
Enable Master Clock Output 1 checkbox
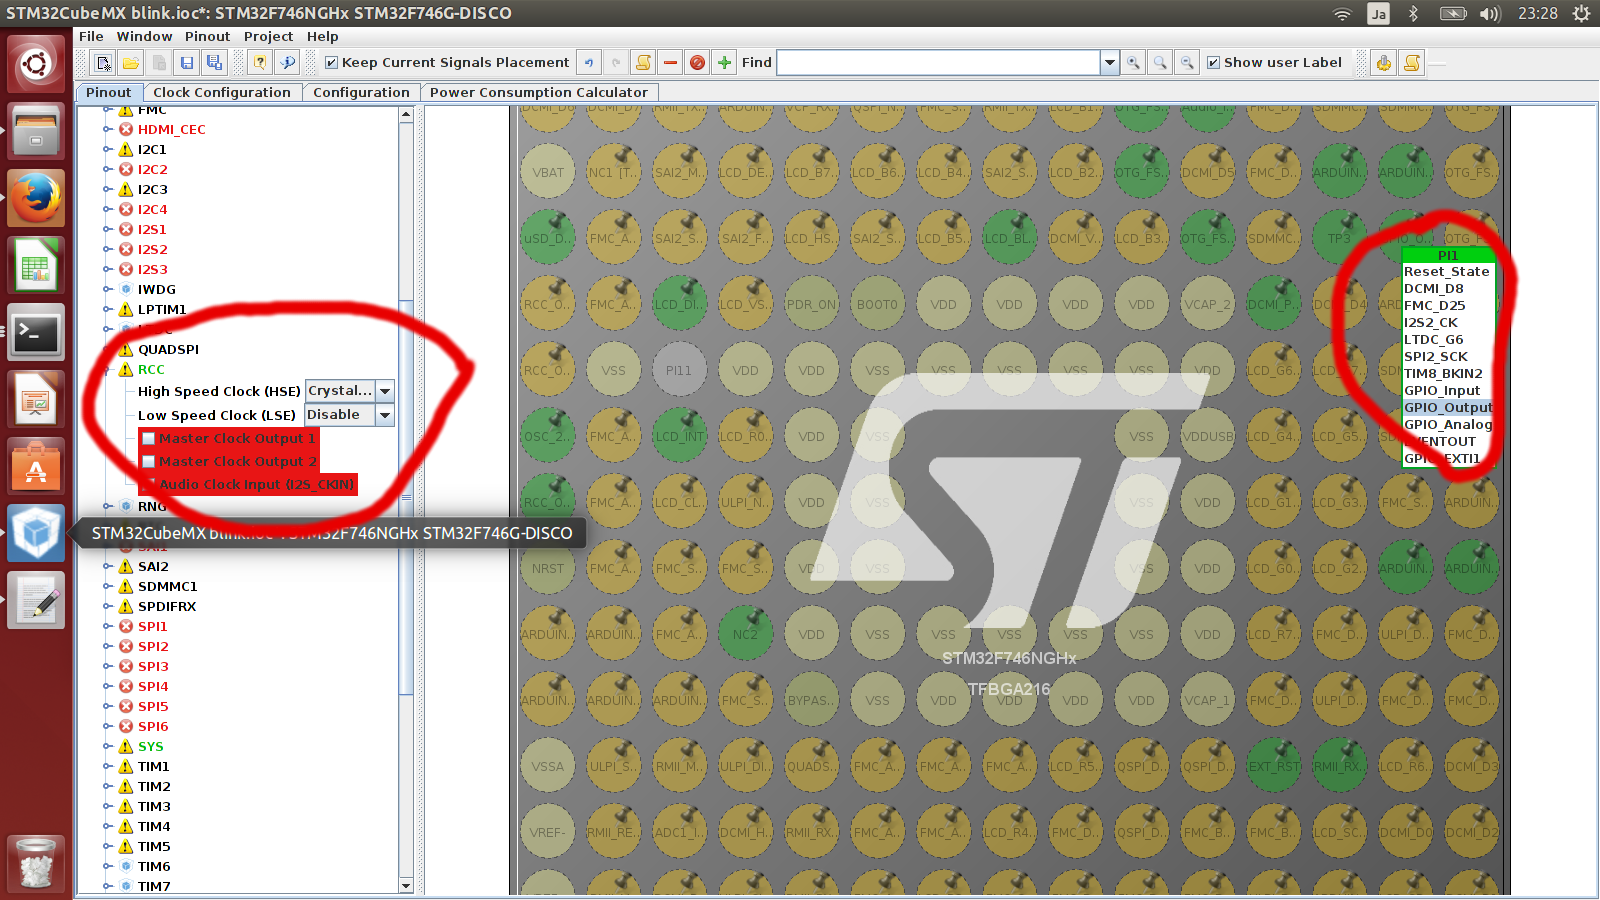pyautogui.click(x=149, y=438)
